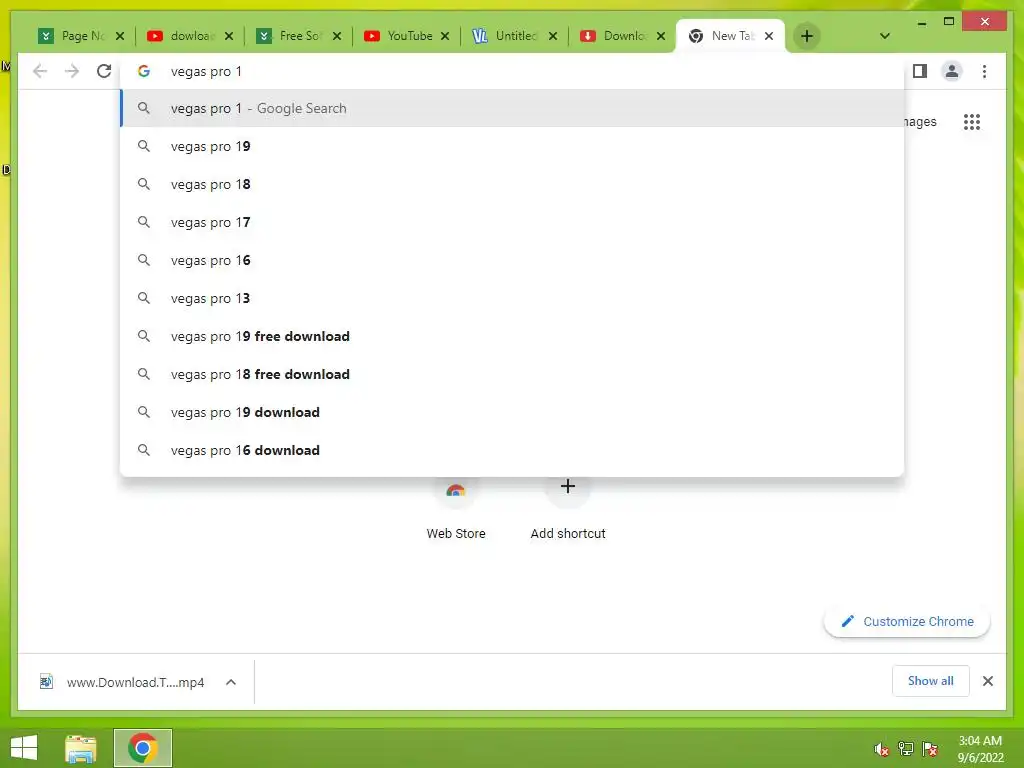Click the muted volume tray icon
This screenshot has width=1024, height=768.
pos(881,748)
